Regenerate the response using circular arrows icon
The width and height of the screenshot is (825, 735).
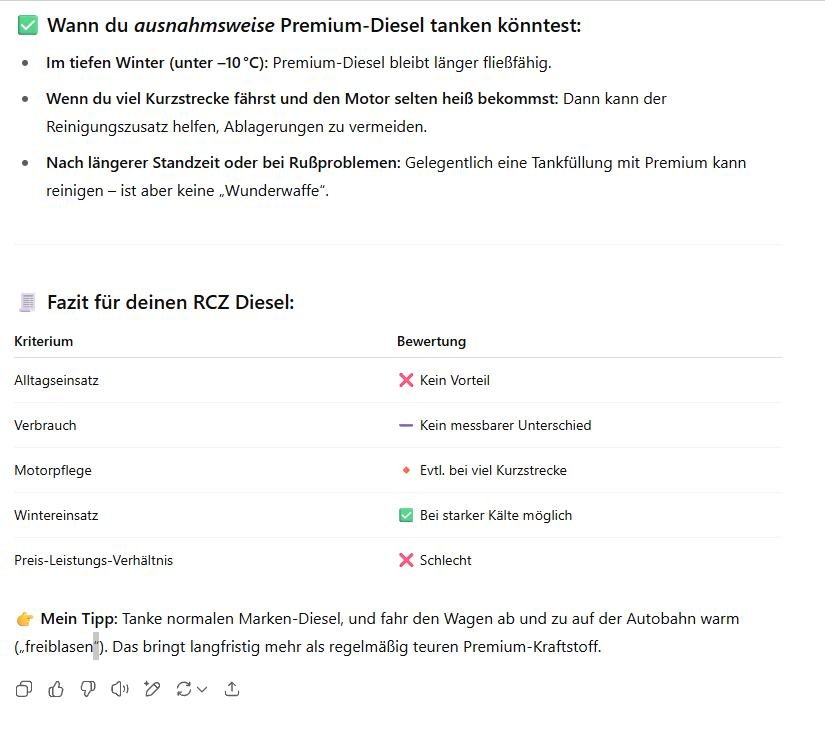(x=183, y=689)
